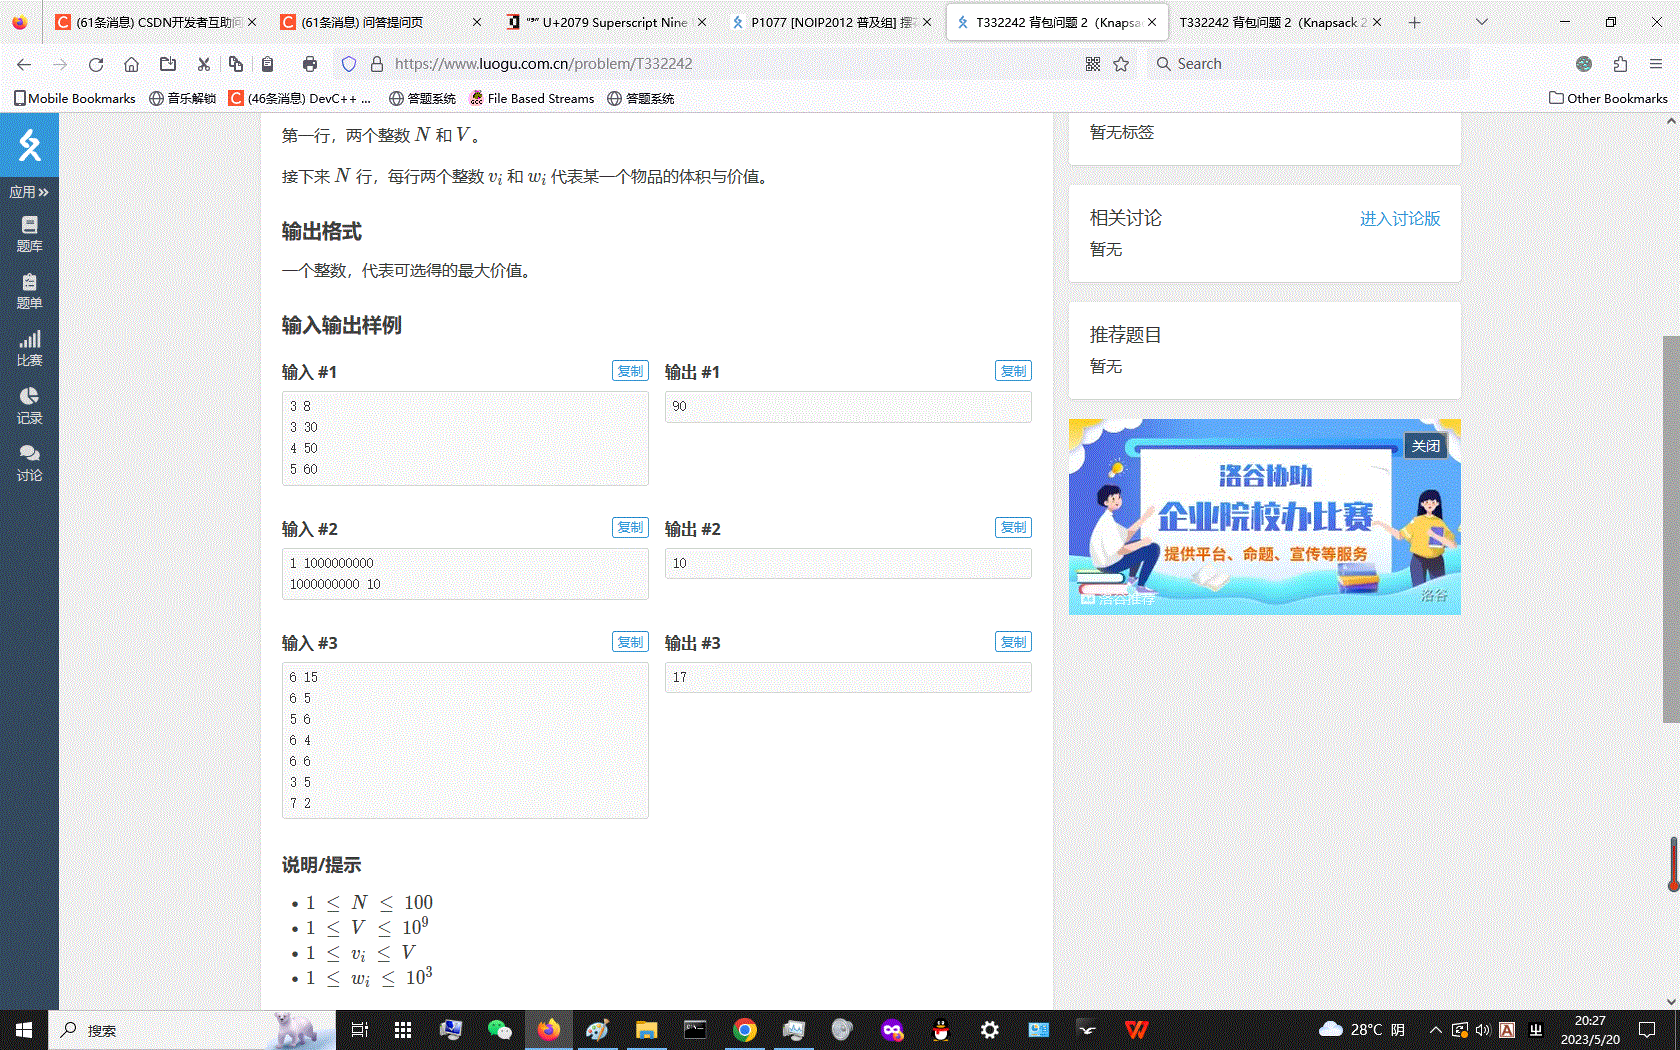The width and height of the screenshot is (1680, 1050).
Task: Open the 题单 list sidebar icon
Action: (29, 291)
